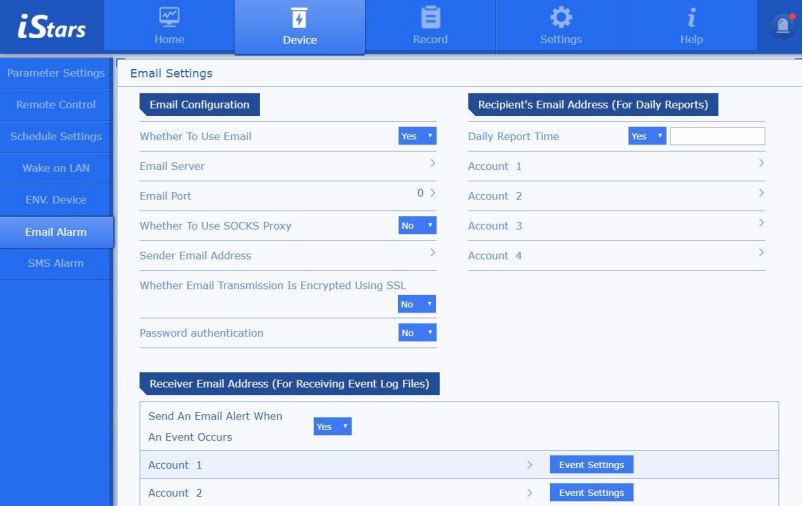
Task: Open the Home monitor icon
Action: point(169,18)
